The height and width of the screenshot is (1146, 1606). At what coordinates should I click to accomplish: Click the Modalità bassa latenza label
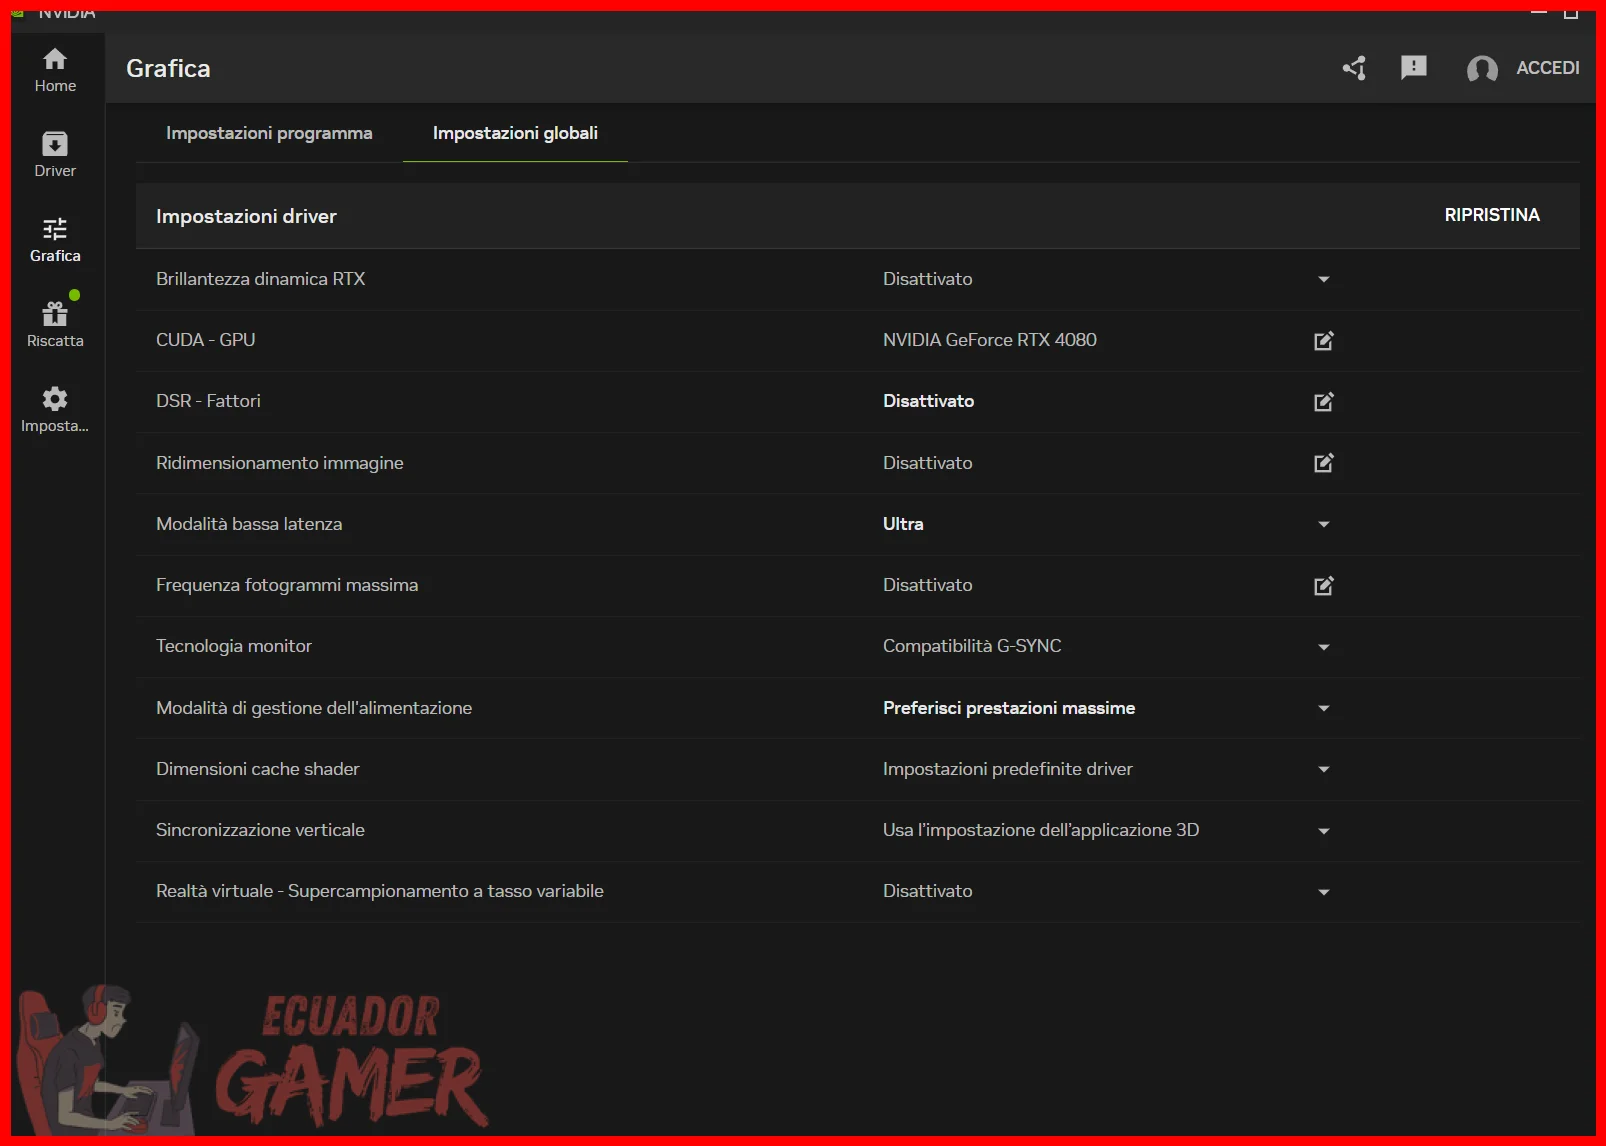coord(249,524)
